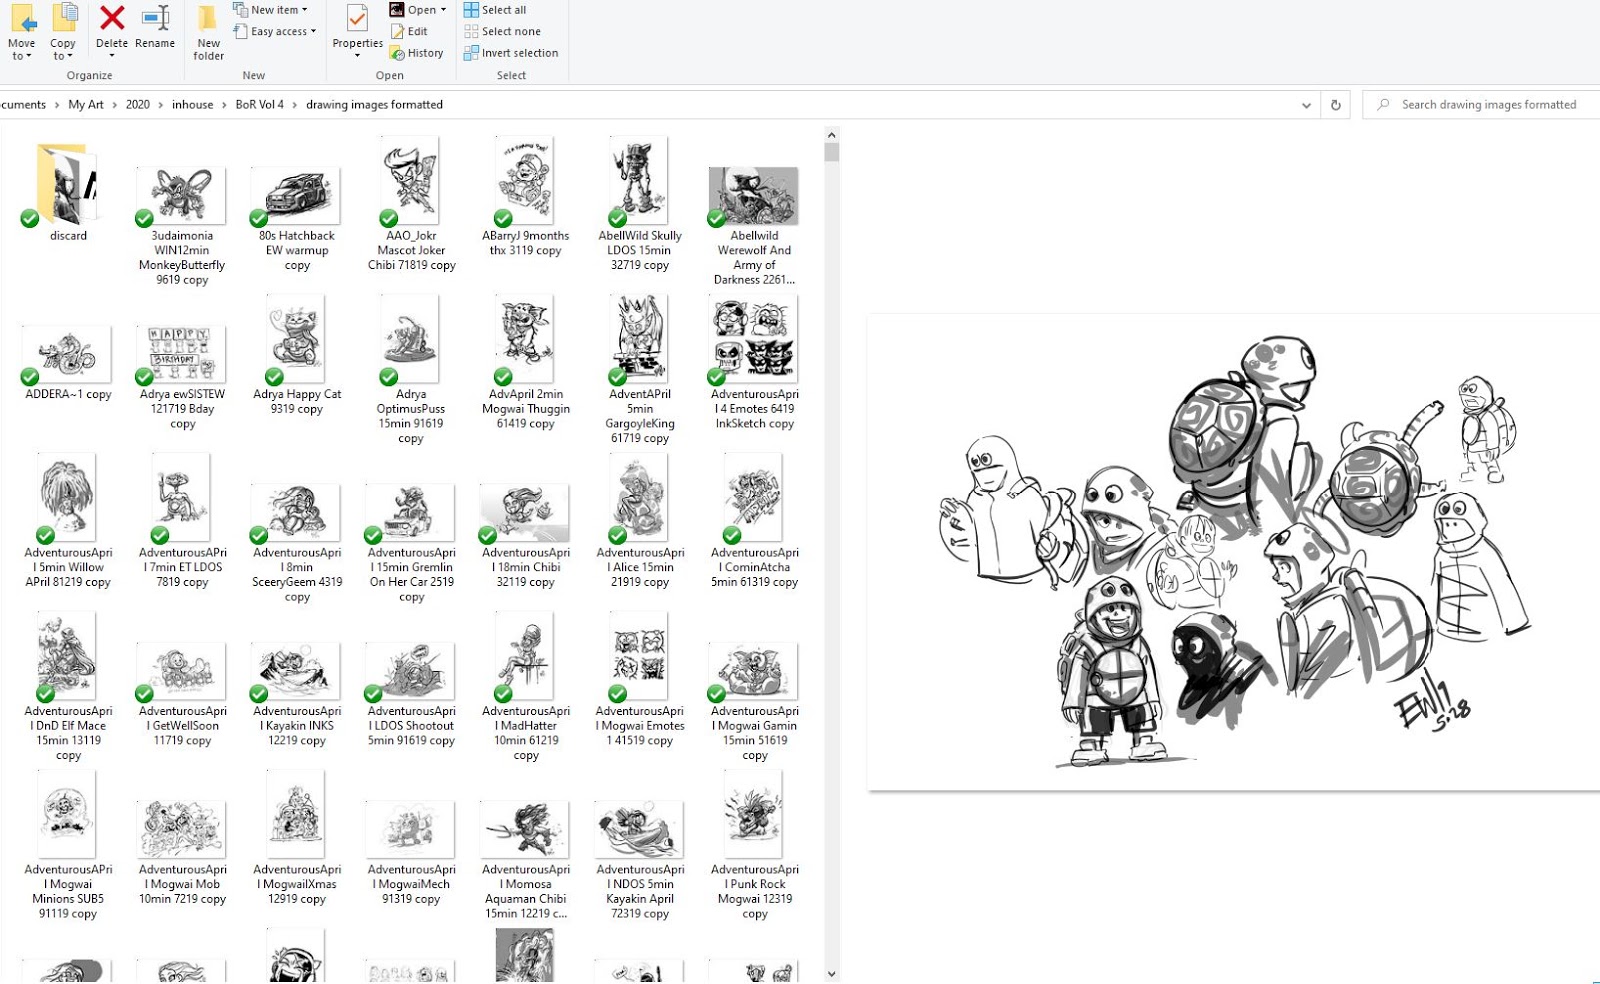
Task: Select the 4 Emotes InkSketch thumbnail
Action: (x=754, y=340)
